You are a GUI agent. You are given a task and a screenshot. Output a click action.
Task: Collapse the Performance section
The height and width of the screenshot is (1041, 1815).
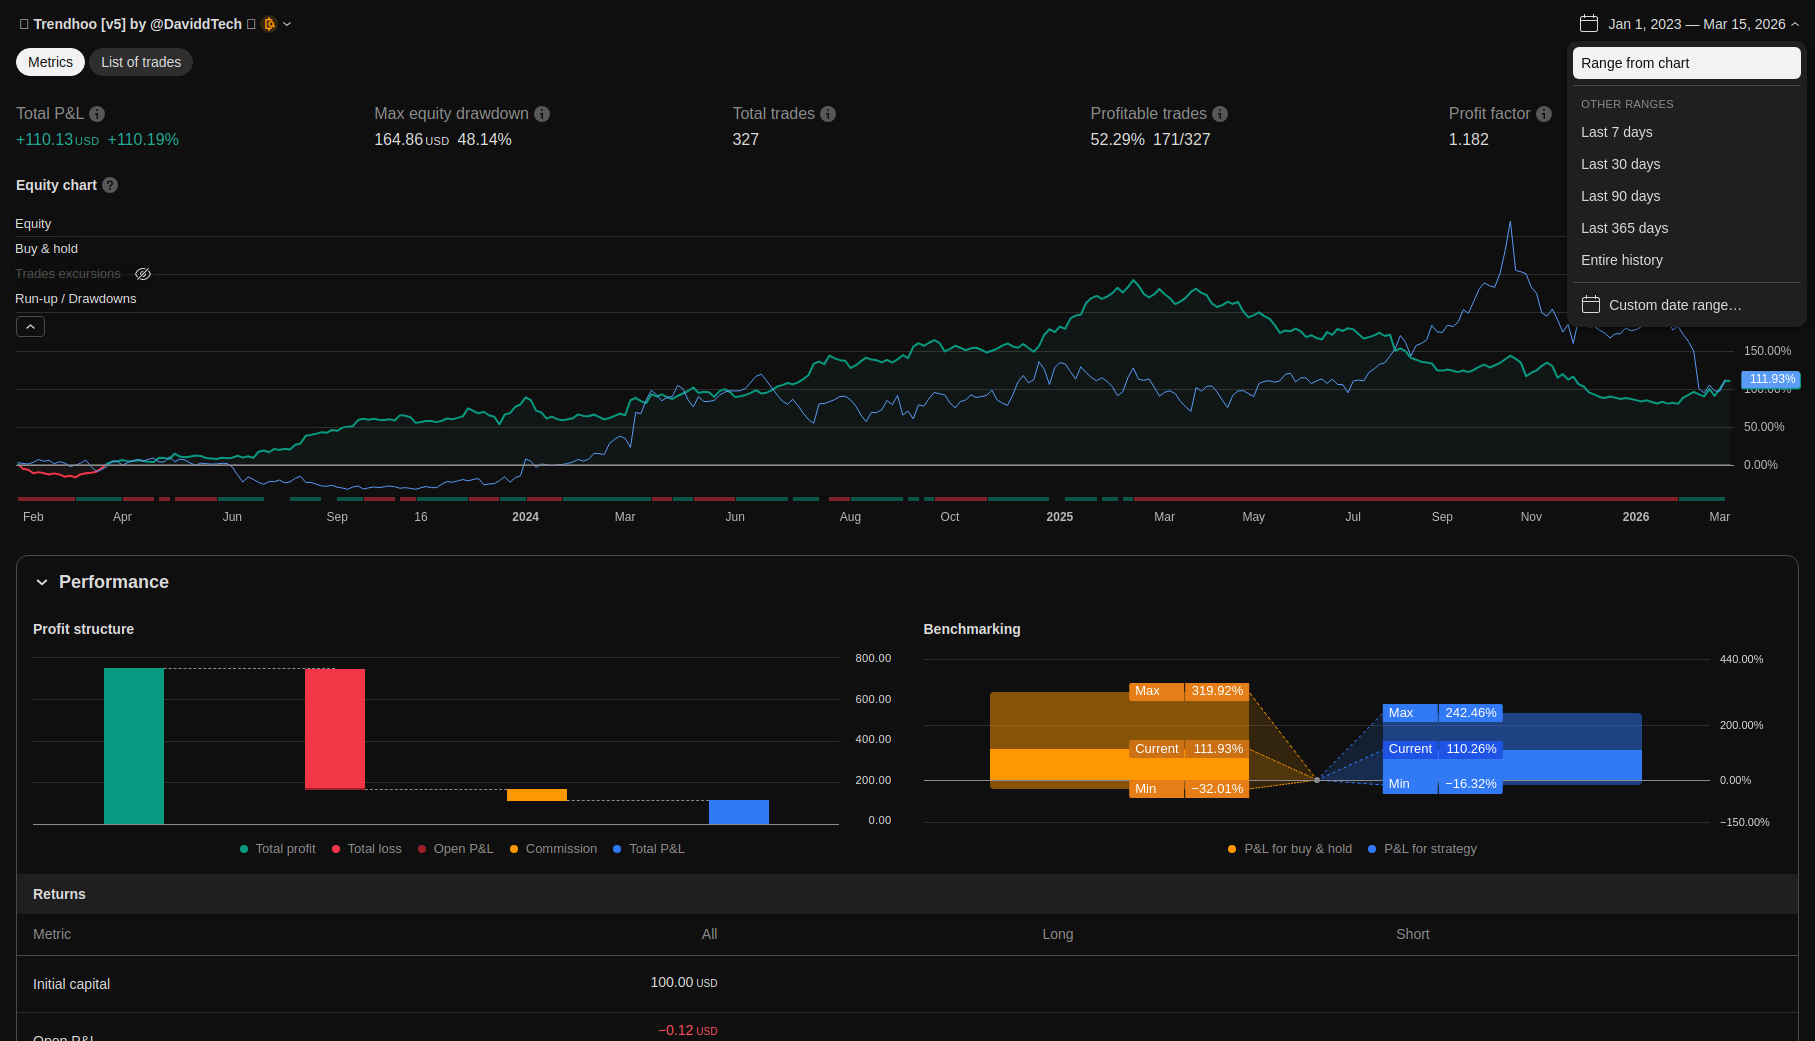42,582
